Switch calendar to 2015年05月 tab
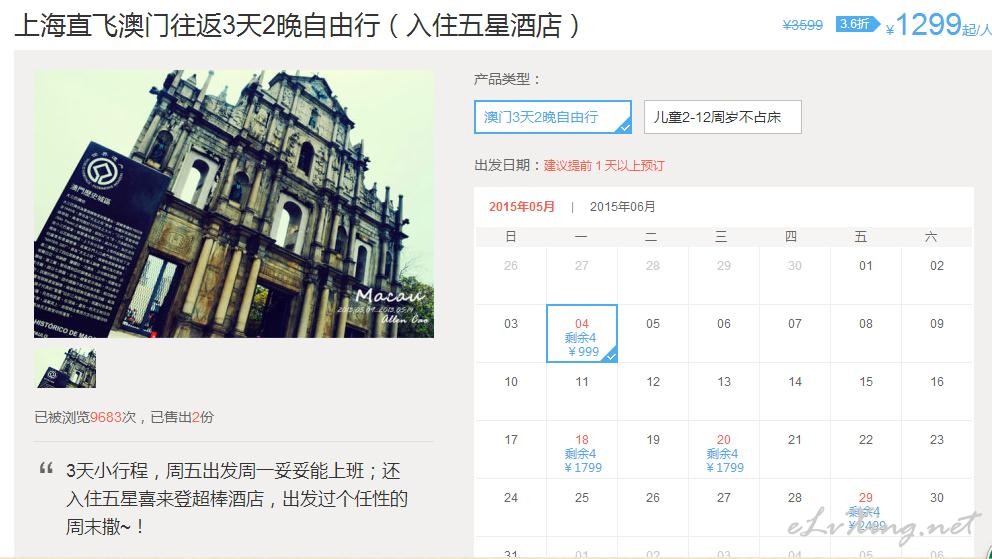Viewport: 992px width, 559px height. tap(522, 207)
